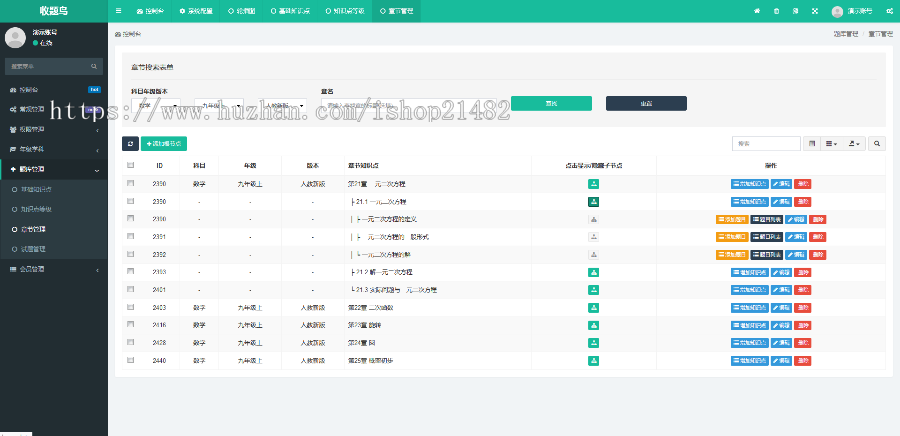
Task: Click blue edit pencil button for 第22章 row
Action: point(781,308)
